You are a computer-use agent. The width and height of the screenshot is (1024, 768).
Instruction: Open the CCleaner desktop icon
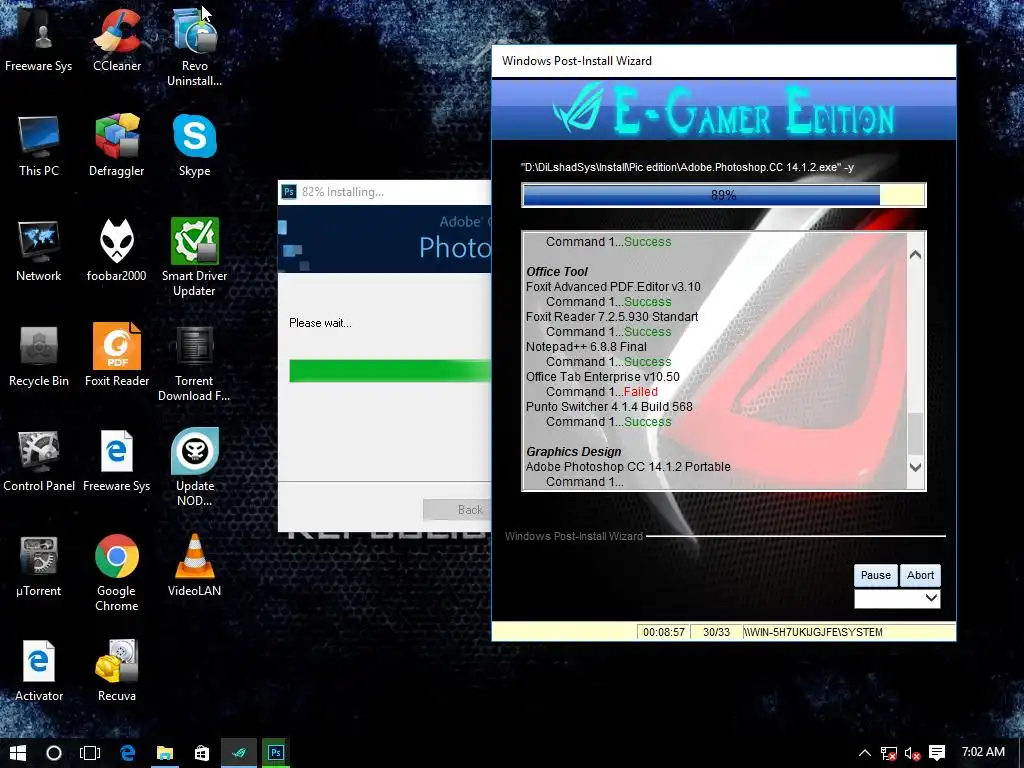tap(117, 39)
